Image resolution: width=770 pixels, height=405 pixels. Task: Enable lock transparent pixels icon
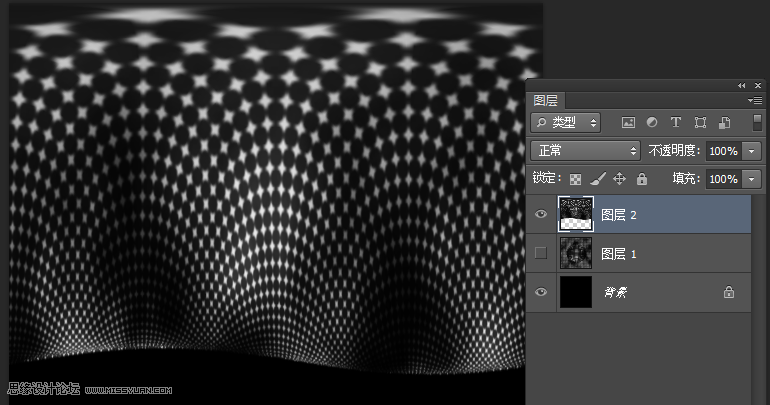575,179
